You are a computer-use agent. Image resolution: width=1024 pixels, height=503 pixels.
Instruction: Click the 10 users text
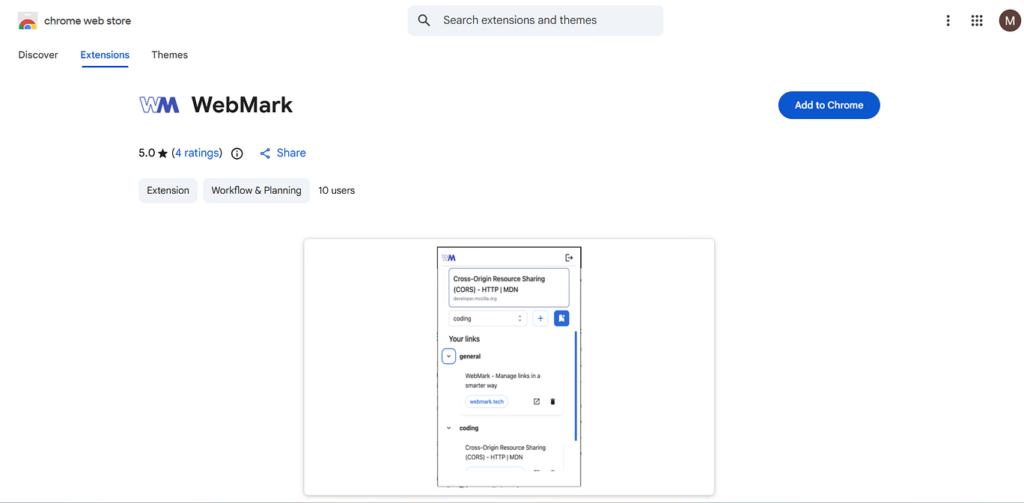click(x=337, y=191)
